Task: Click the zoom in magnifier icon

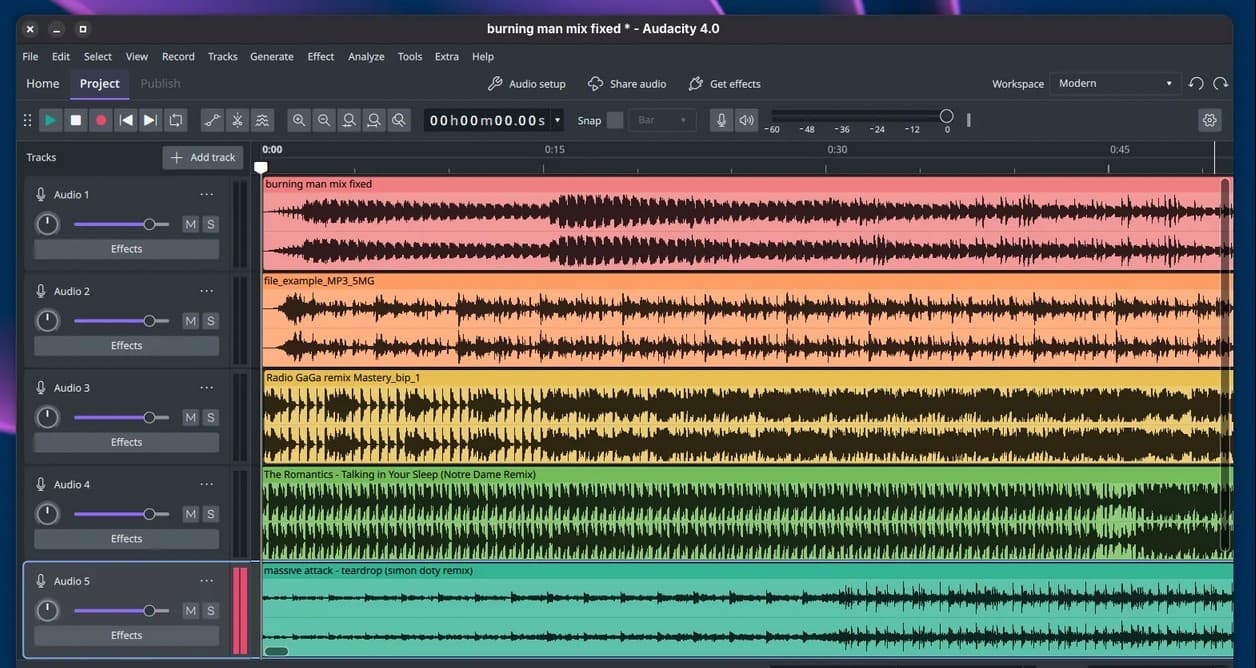Action: pyautogui.click(x=299, y=120)
